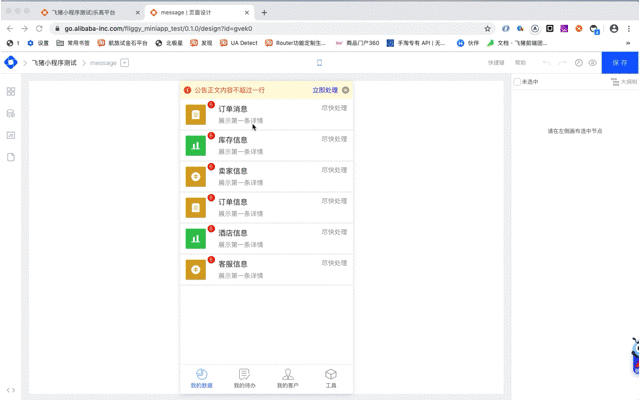
Task: Click the 酒店信息 list row title
Action: 233,233
